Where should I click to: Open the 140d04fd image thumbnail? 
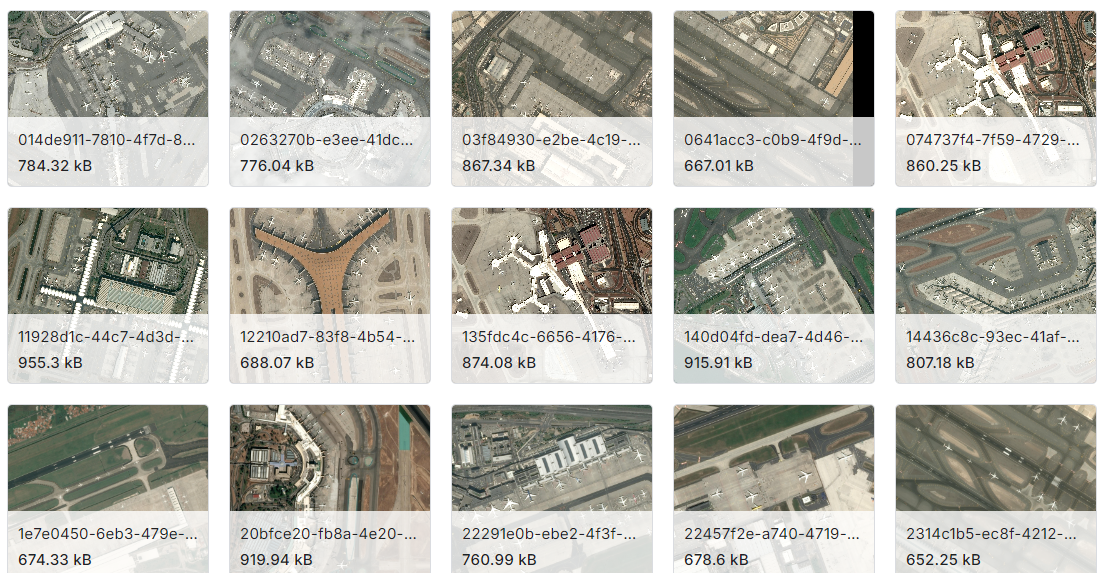point(774,261)
